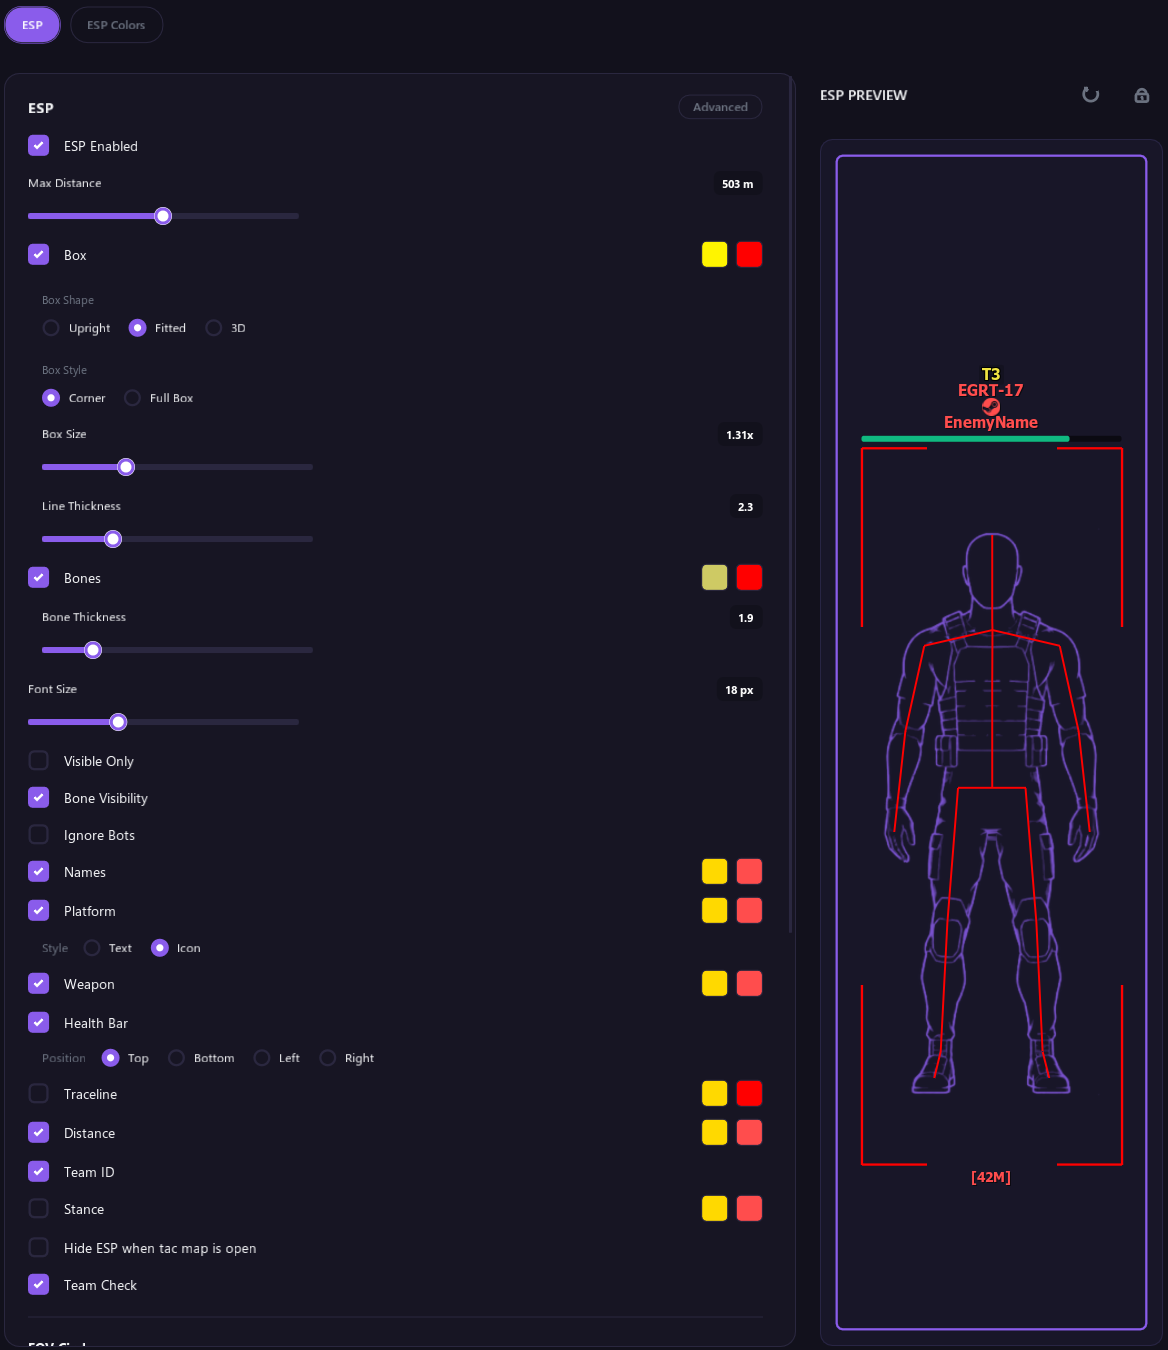Viewport: 1168px width, 1350px height.
Task: Toggle the Team Check checkbox
Action: tap(39, 1284)
